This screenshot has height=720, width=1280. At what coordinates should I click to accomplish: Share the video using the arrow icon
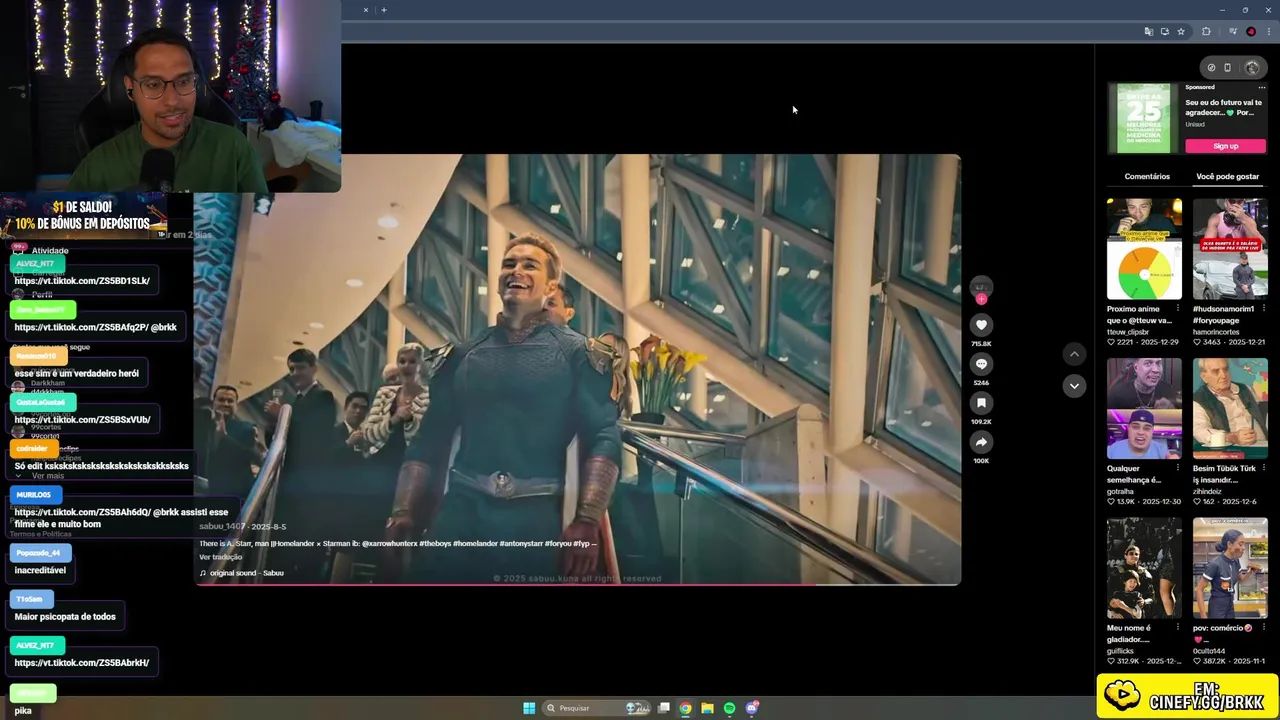(x=981, y=442)
